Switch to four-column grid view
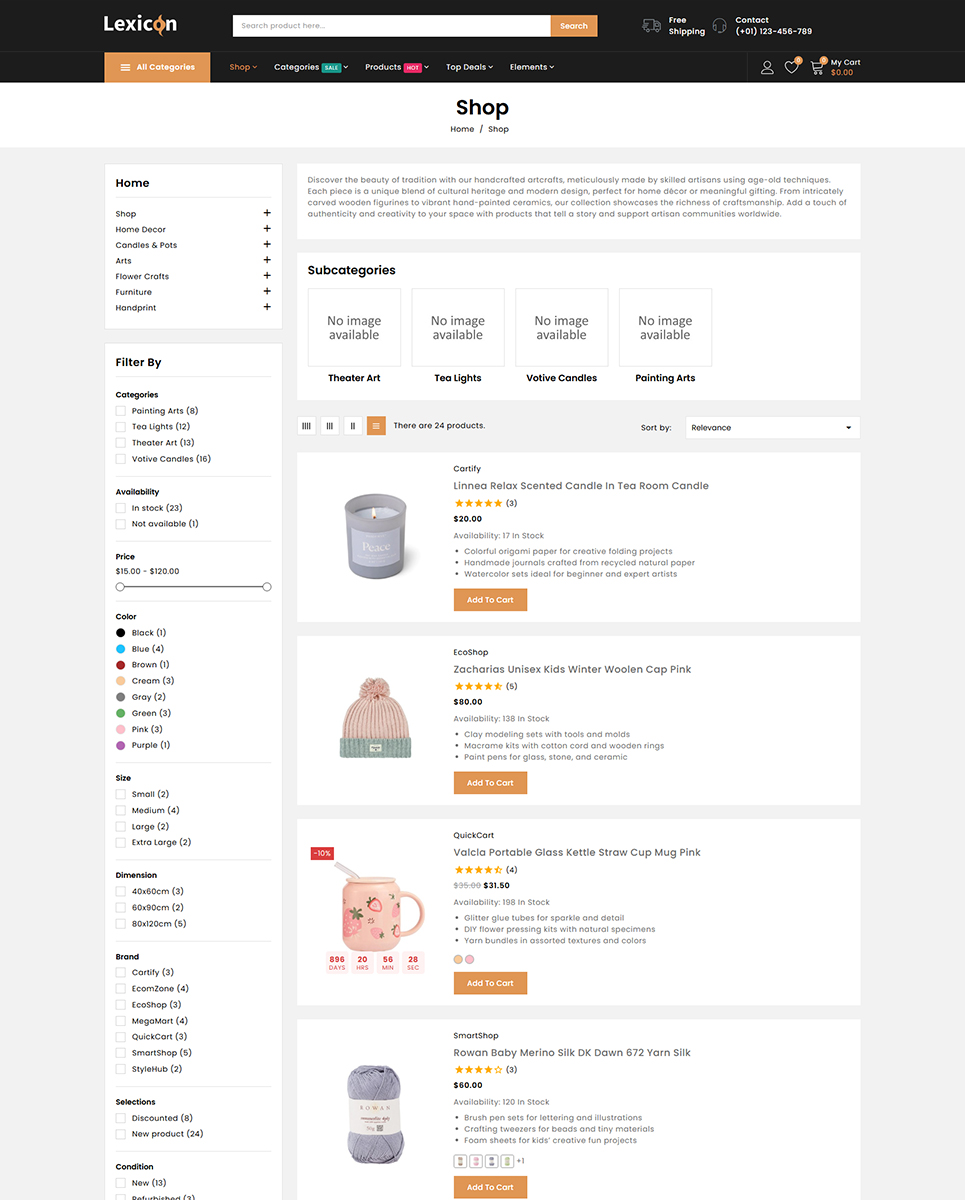Screen dimensions: 965x1200 [306, 426]
